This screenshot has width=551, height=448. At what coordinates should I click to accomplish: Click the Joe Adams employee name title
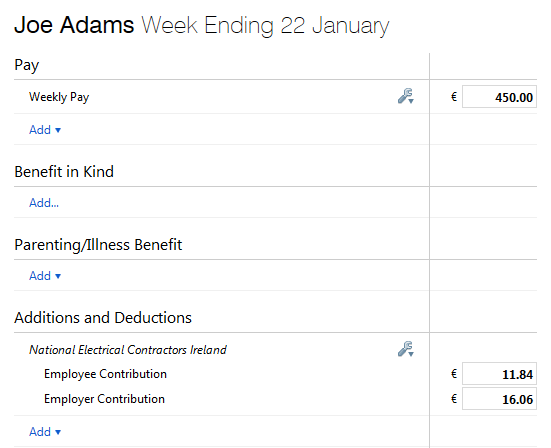[x=74, y=25]
